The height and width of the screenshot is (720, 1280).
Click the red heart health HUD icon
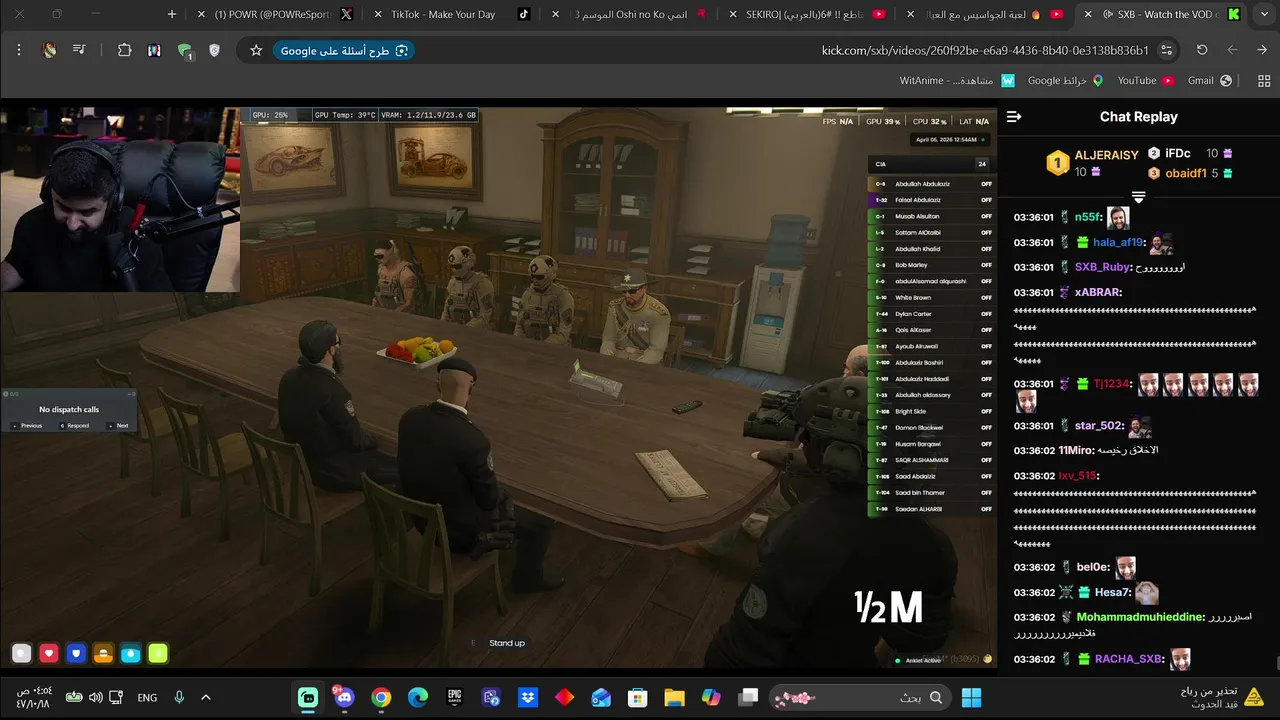click(49, 654)
